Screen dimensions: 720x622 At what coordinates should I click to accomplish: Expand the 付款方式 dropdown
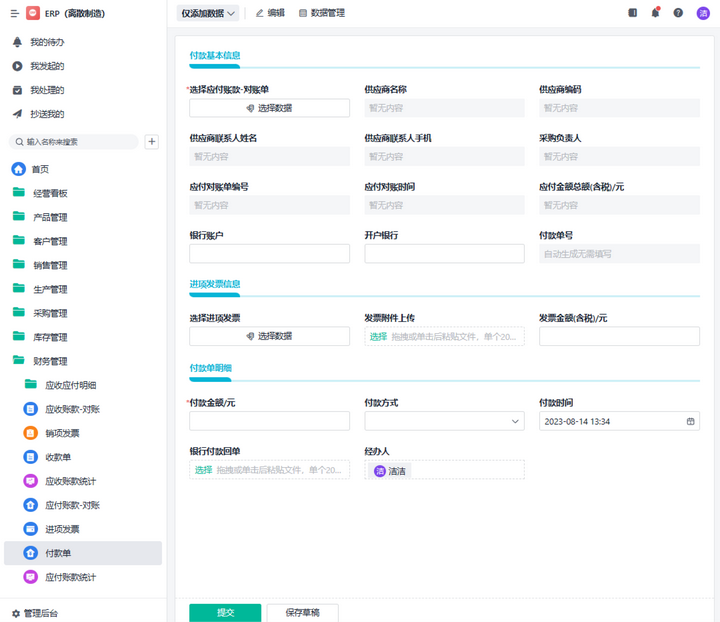444,422
